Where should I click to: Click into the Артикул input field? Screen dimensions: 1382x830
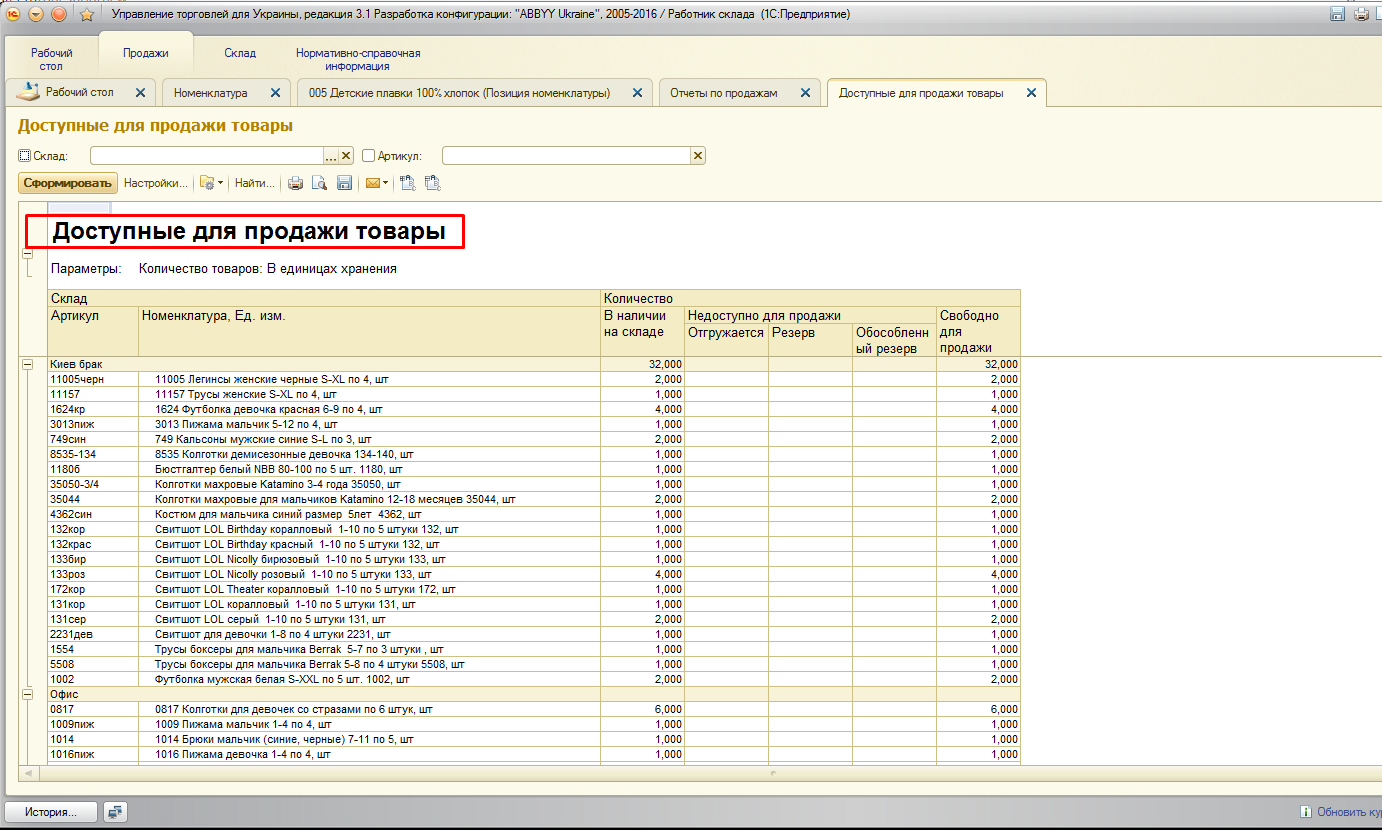(x=566, y=156)
